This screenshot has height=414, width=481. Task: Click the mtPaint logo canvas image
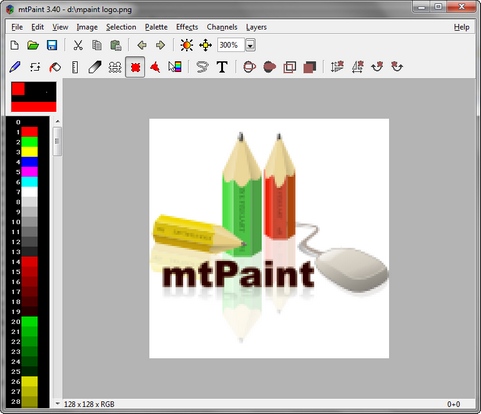(x=269, y=238)
